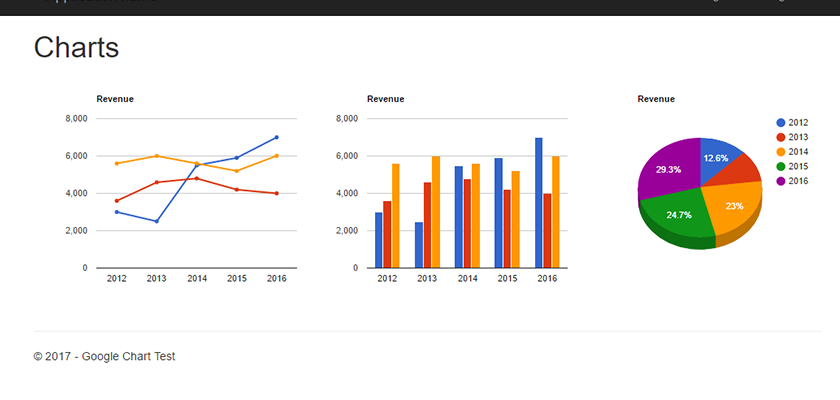Click the unlabeled red pie slice

tap(742, 170)
